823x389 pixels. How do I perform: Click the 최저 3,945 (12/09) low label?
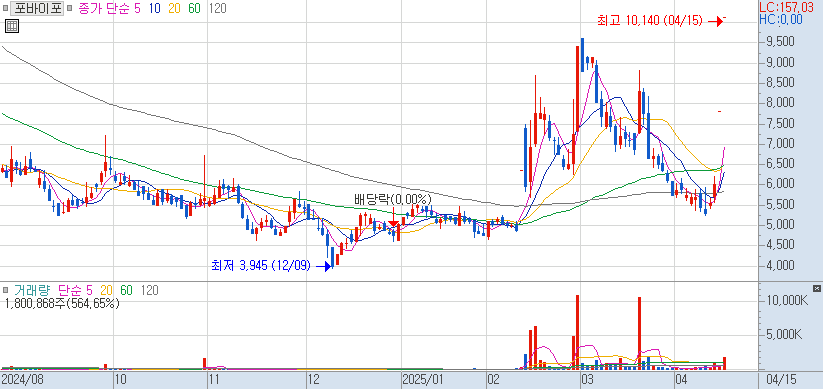tap(261, 266)
